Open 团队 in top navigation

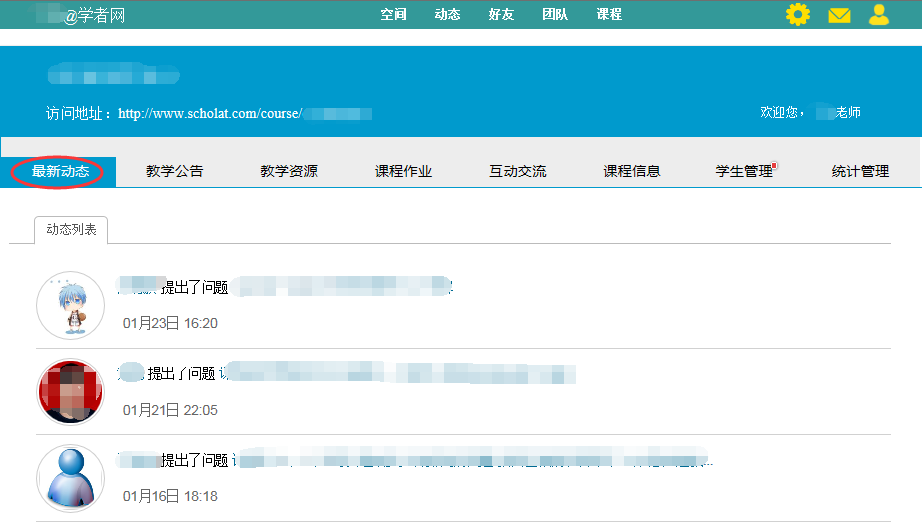[555, 15]
